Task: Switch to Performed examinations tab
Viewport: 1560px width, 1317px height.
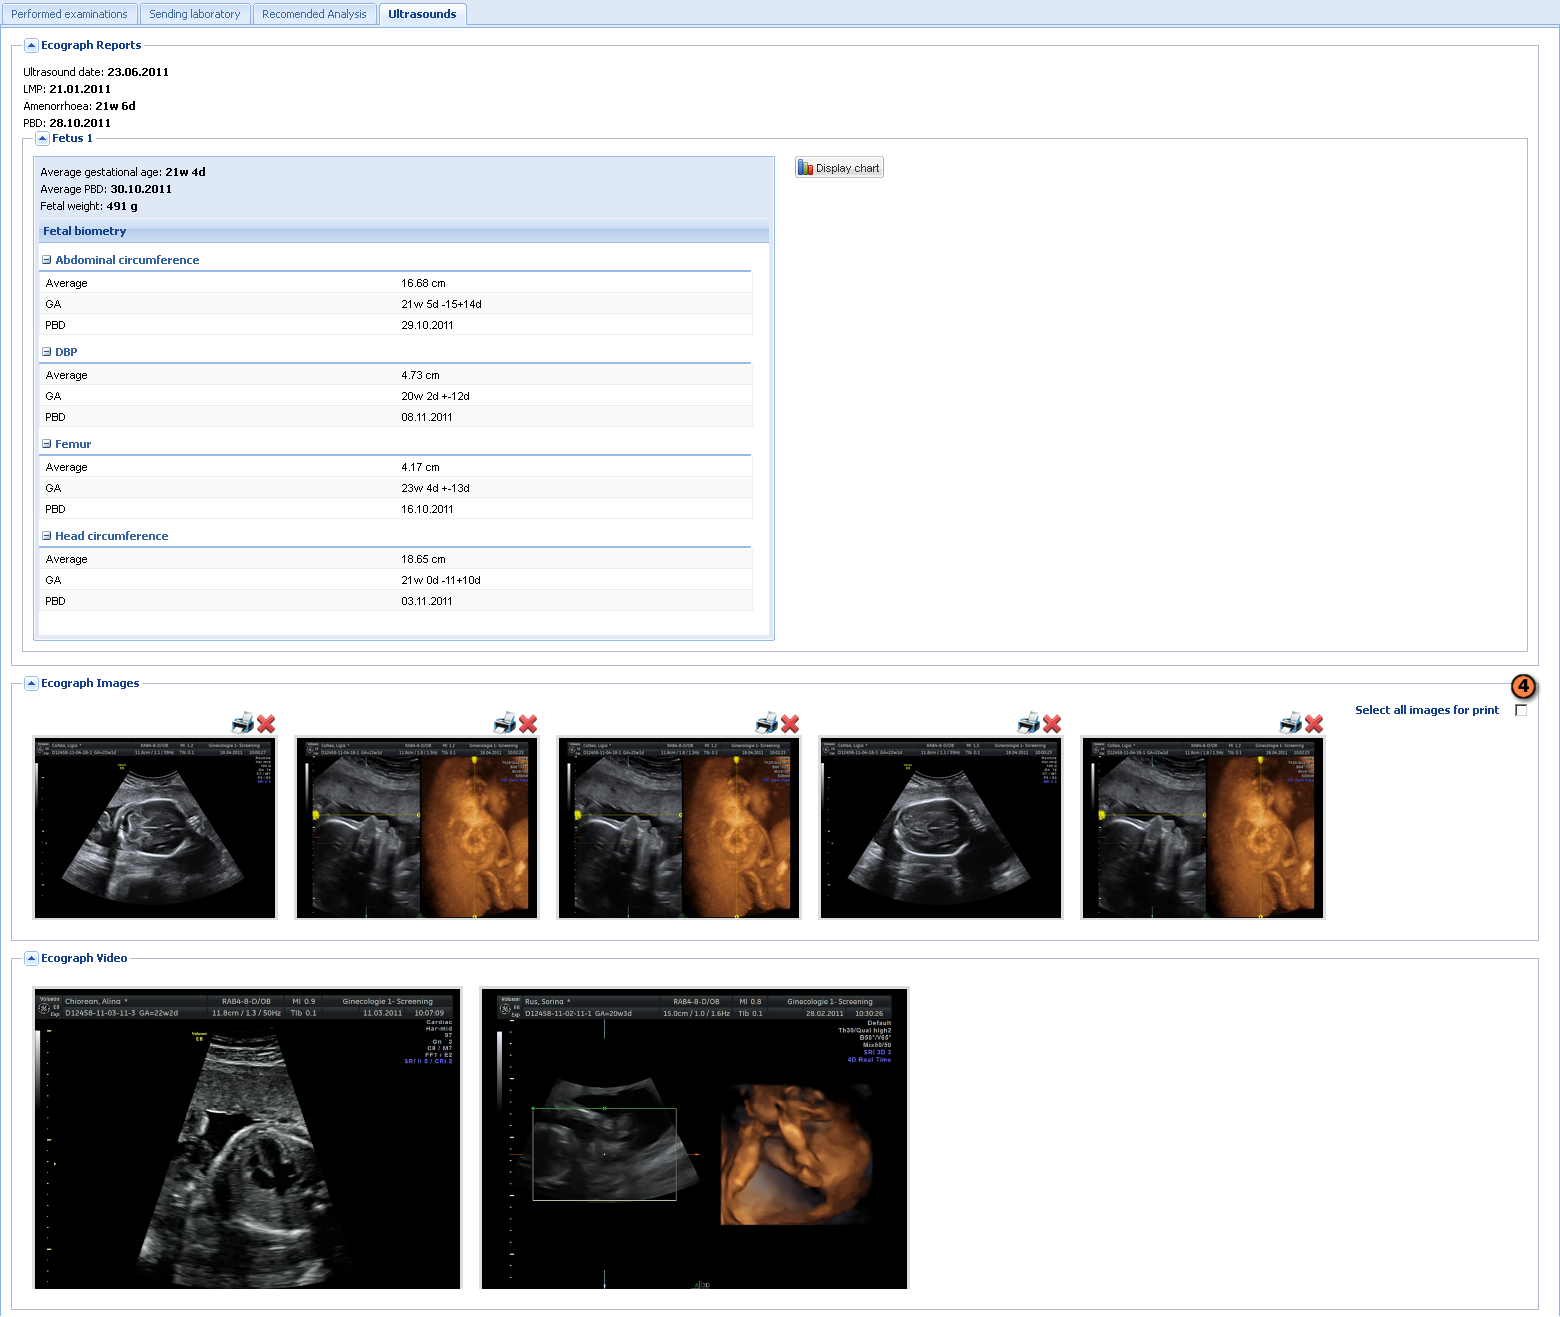Action: [69, 14]
